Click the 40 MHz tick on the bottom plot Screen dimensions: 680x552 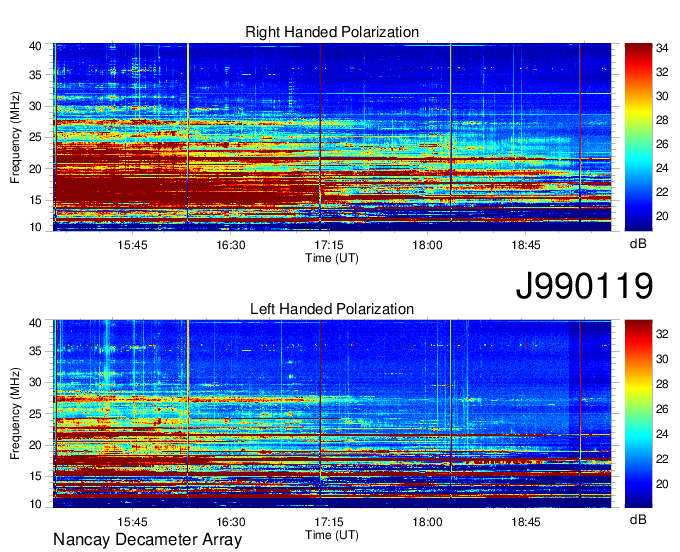(x=36, y=323)
